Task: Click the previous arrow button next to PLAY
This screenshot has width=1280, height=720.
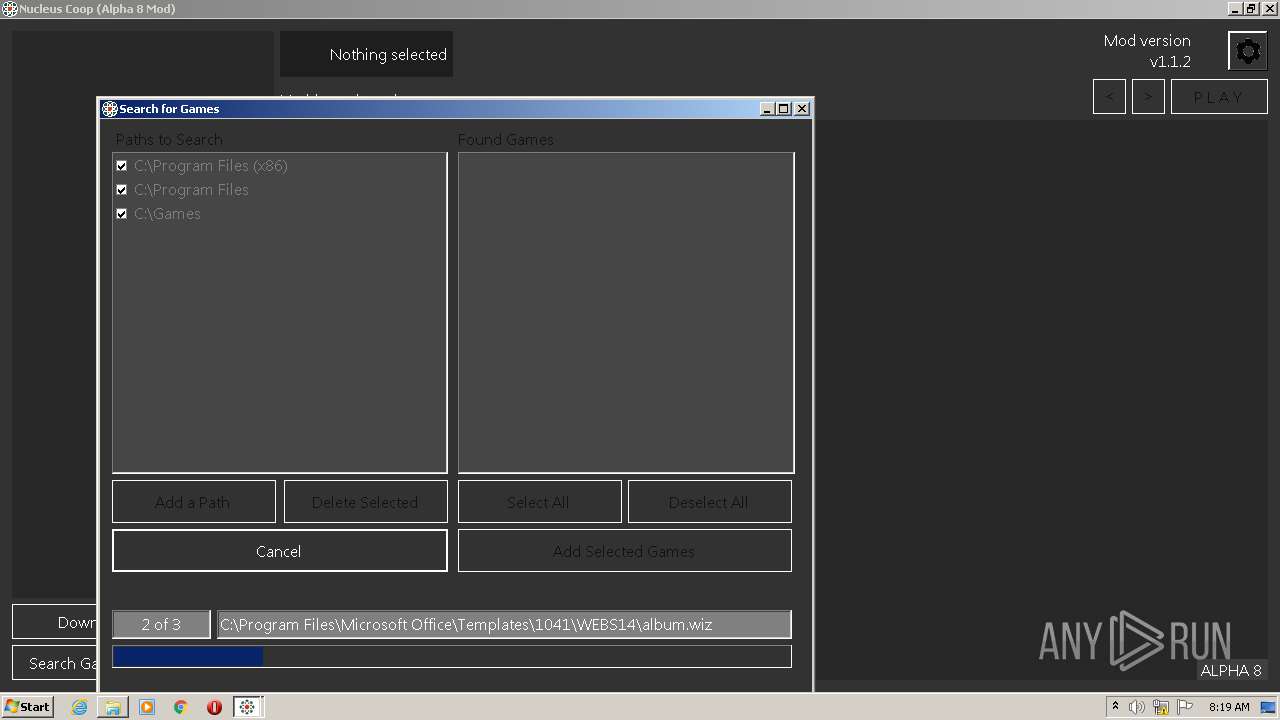Action: click(1109, 97)
